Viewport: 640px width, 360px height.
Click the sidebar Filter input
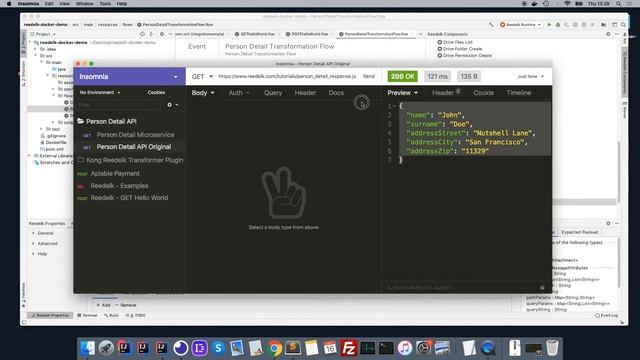(x=119, y=105)
